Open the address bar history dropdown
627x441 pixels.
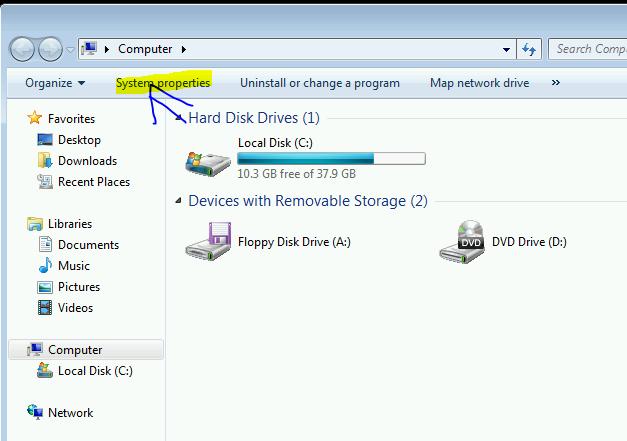click(506, 50)
